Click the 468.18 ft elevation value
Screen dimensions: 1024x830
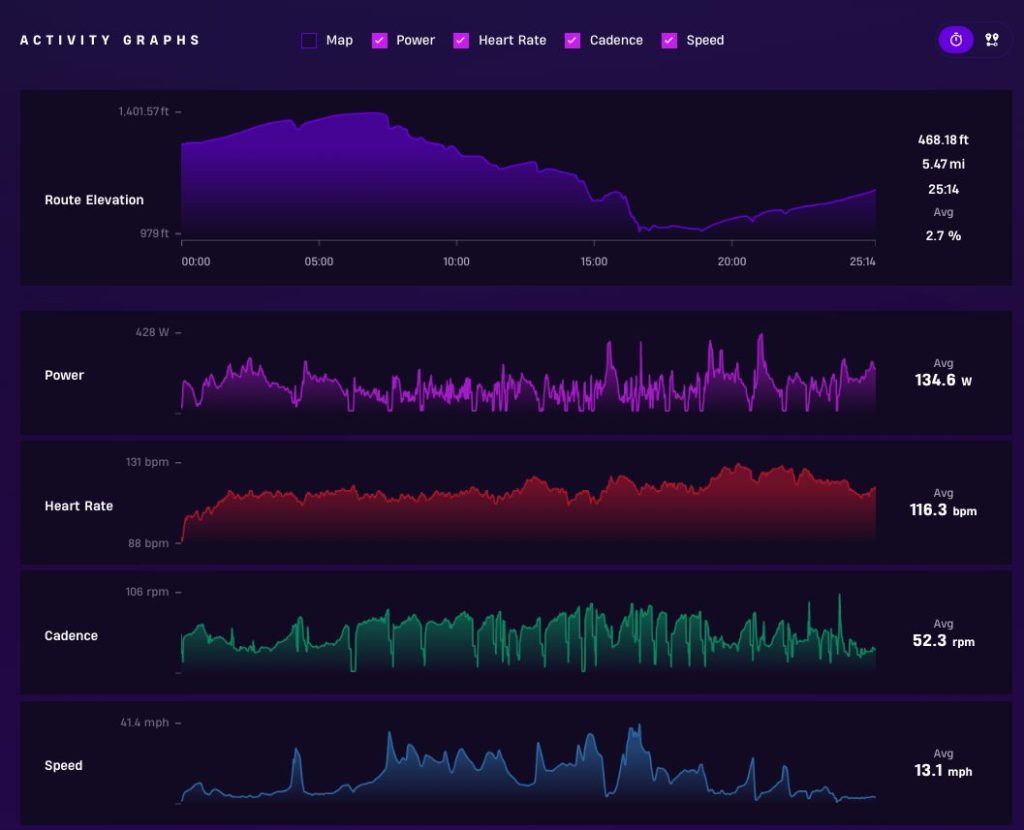(943, 140)
